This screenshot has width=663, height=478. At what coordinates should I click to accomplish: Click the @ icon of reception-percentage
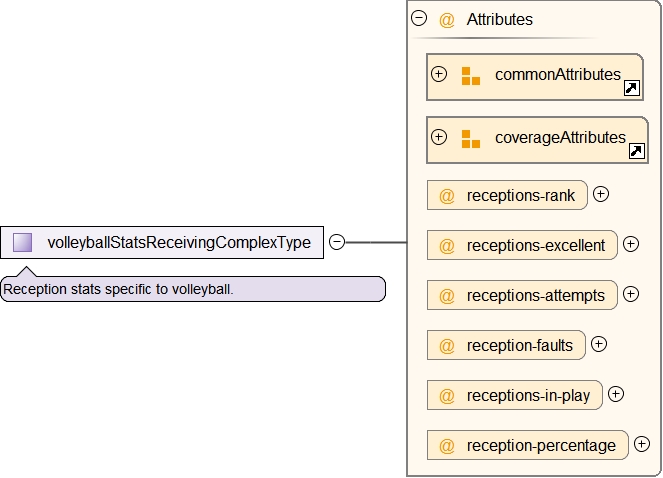tap(447, 445)
